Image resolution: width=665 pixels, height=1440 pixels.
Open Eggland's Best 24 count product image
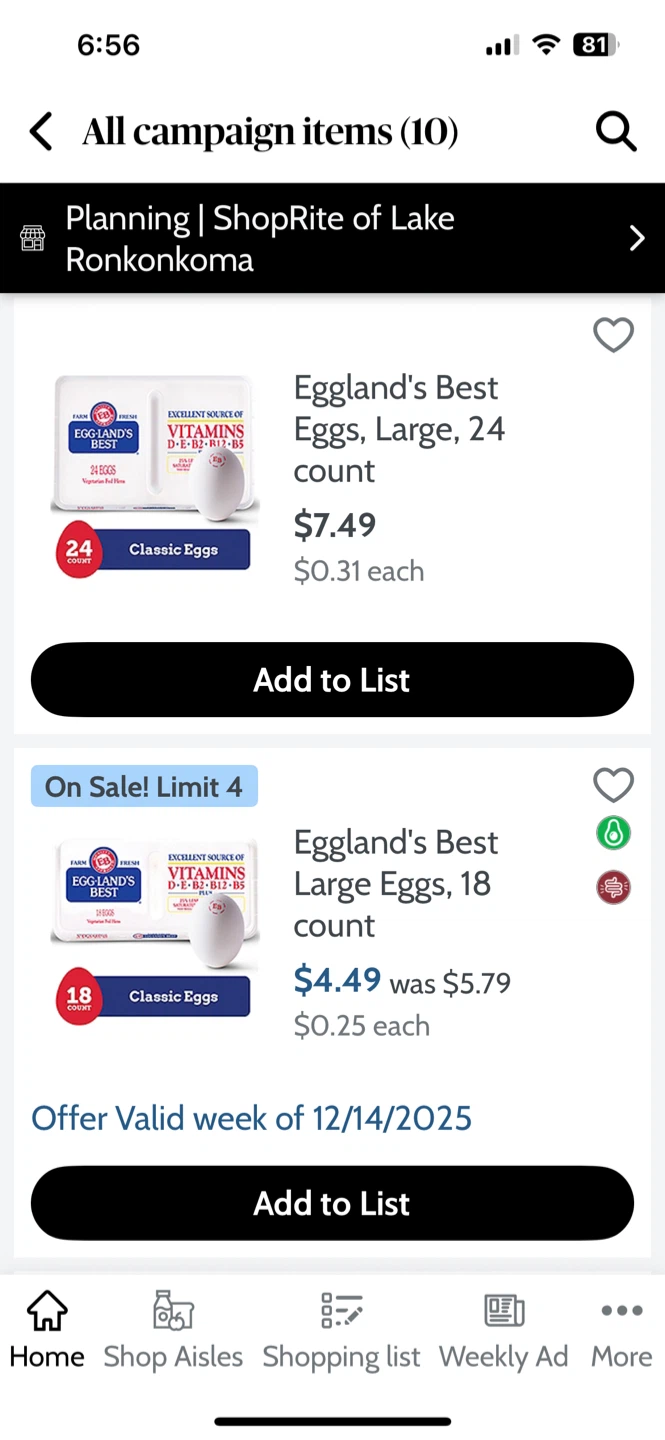[x=154, y=475]
